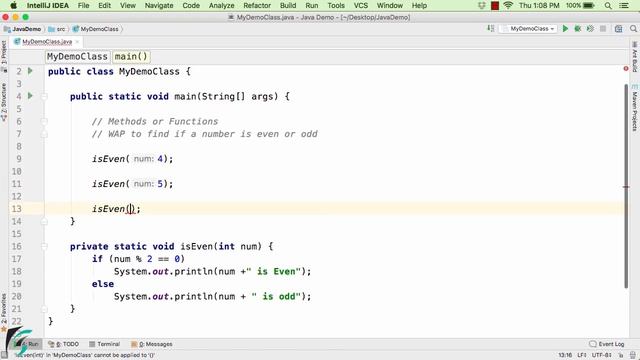Open MyDemoClass run configuration dropdown
Viewport: 640px width, 360px height.
point(529,29)
